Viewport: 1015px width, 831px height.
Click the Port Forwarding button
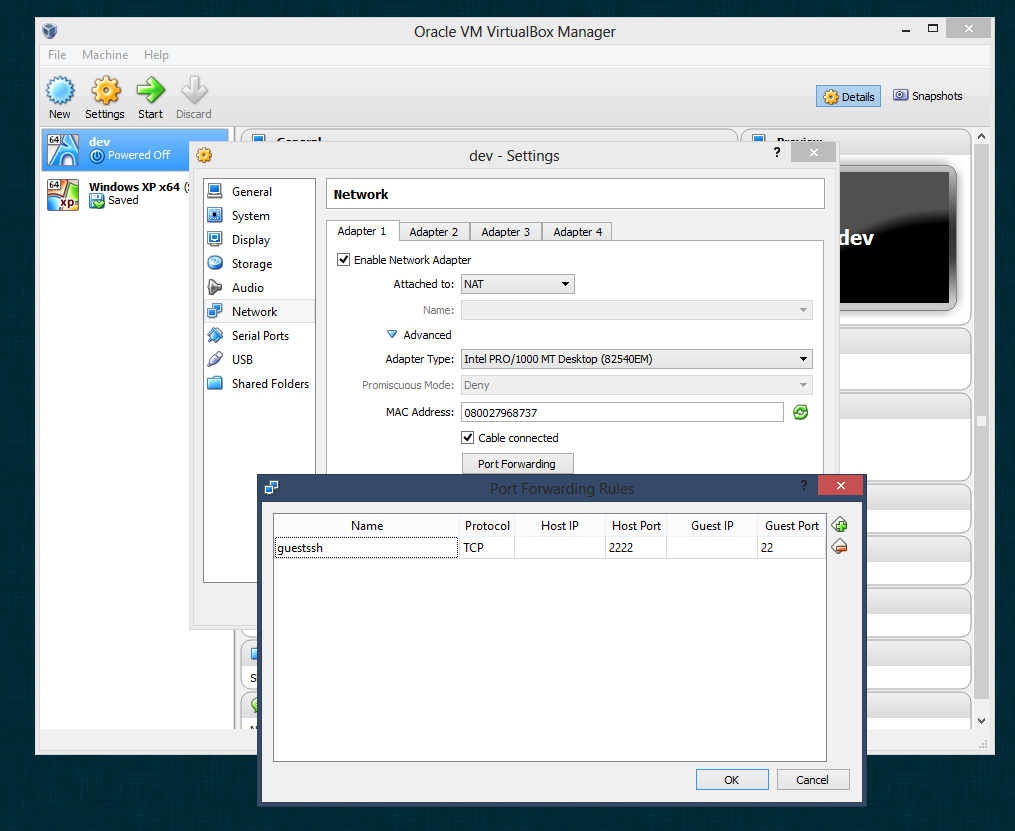pos(517,463)
